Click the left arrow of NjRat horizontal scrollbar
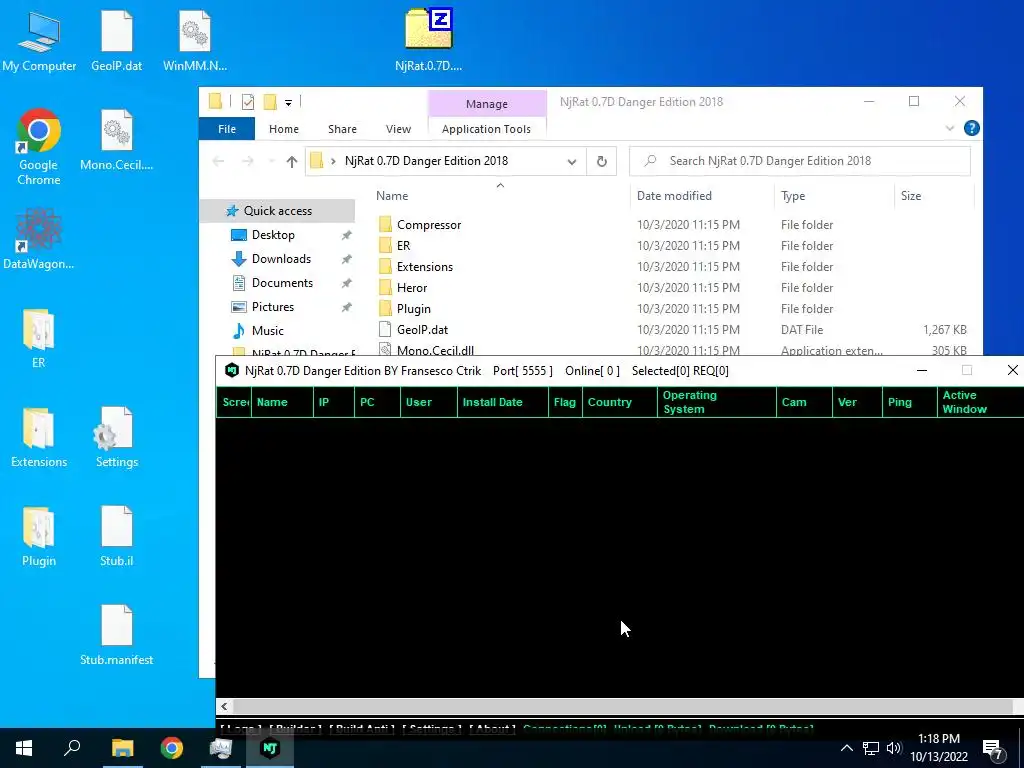Image resolution: width=1024 pixels, height=768 pixels. [225, 706]
